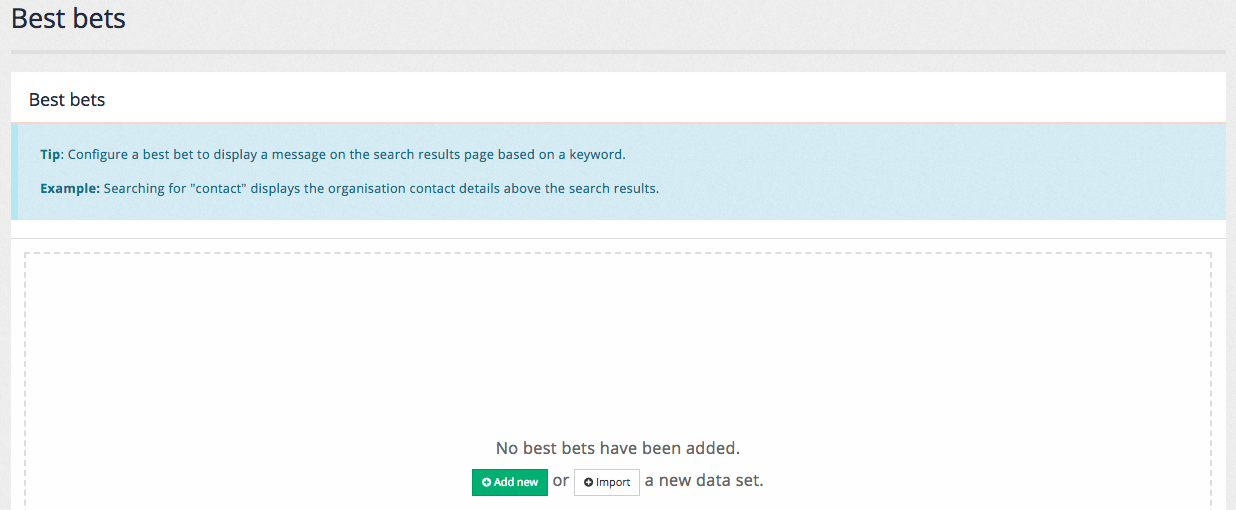Click inside the empty dashed placeholder area
Viewport: 1236px width, 510px height.
click(617, 340)
